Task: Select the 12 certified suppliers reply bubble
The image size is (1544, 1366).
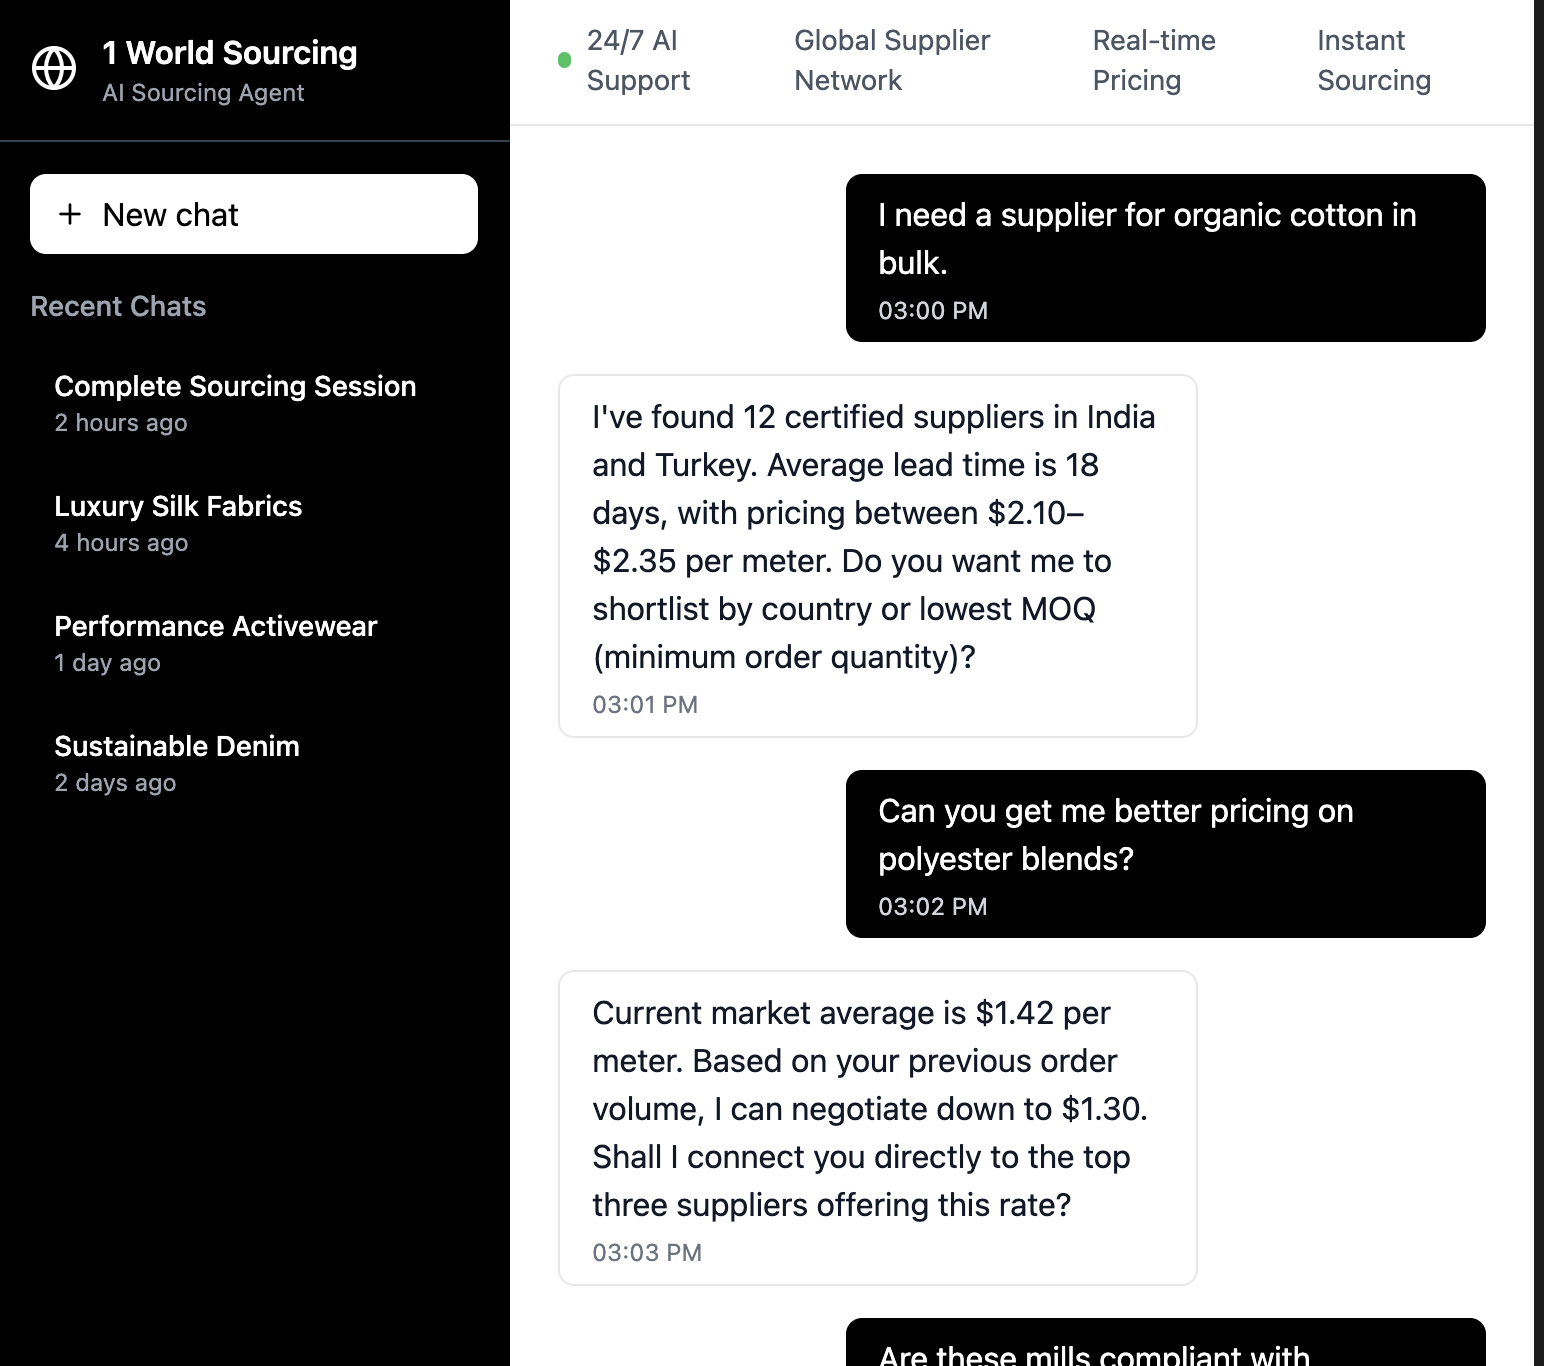Action: [x=876, y=555]
